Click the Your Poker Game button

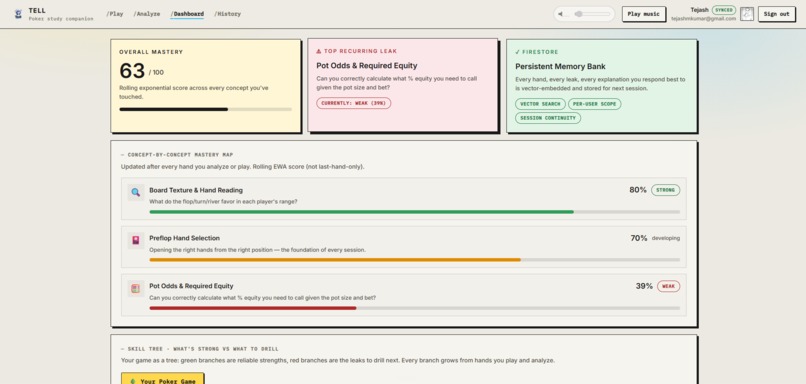pyautogui.click(x=162, y=379)
